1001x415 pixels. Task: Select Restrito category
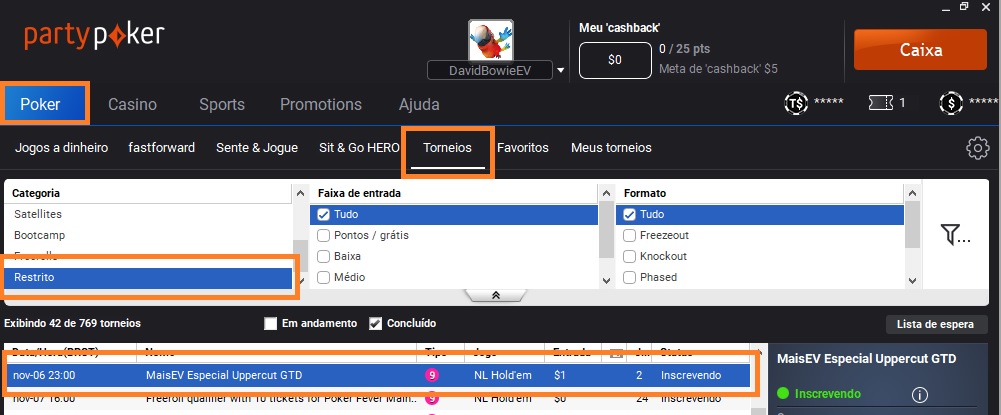pos(148,277)
